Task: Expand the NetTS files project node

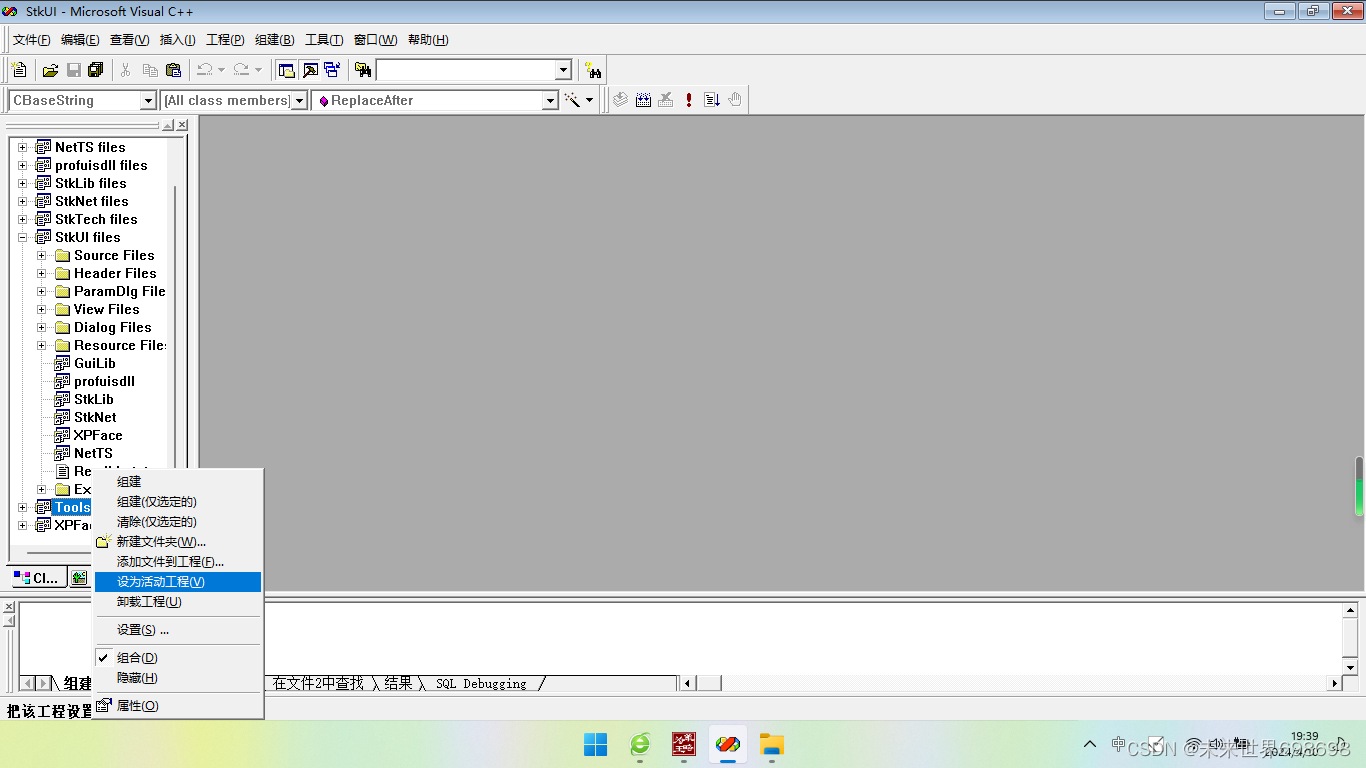Action: (23, 147)
